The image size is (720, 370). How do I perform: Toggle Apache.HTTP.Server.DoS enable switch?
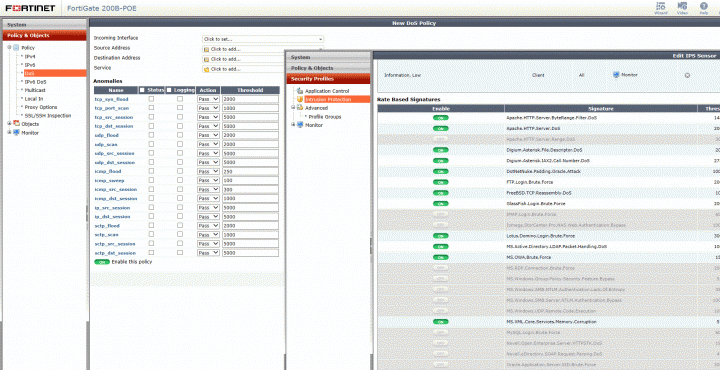[x=441, y=129]
